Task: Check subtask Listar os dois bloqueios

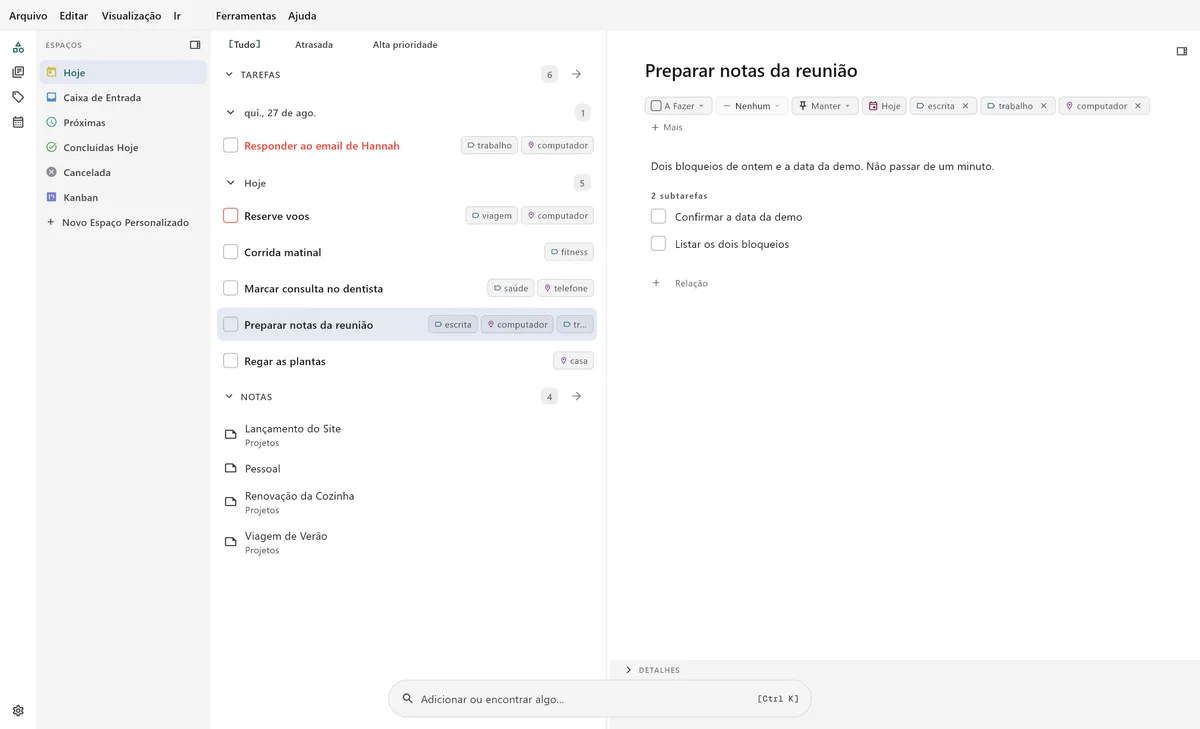Action: [x=658, y=244]
